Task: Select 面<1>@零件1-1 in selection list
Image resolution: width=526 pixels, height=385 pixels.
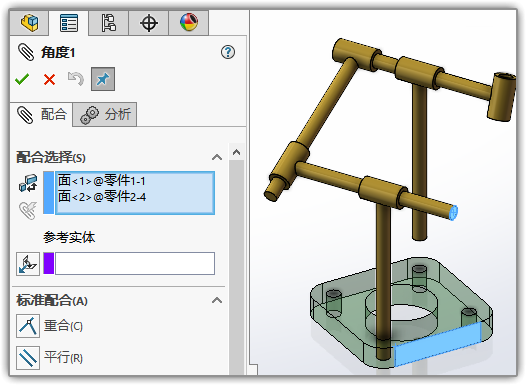Action: tap(102, 181)
